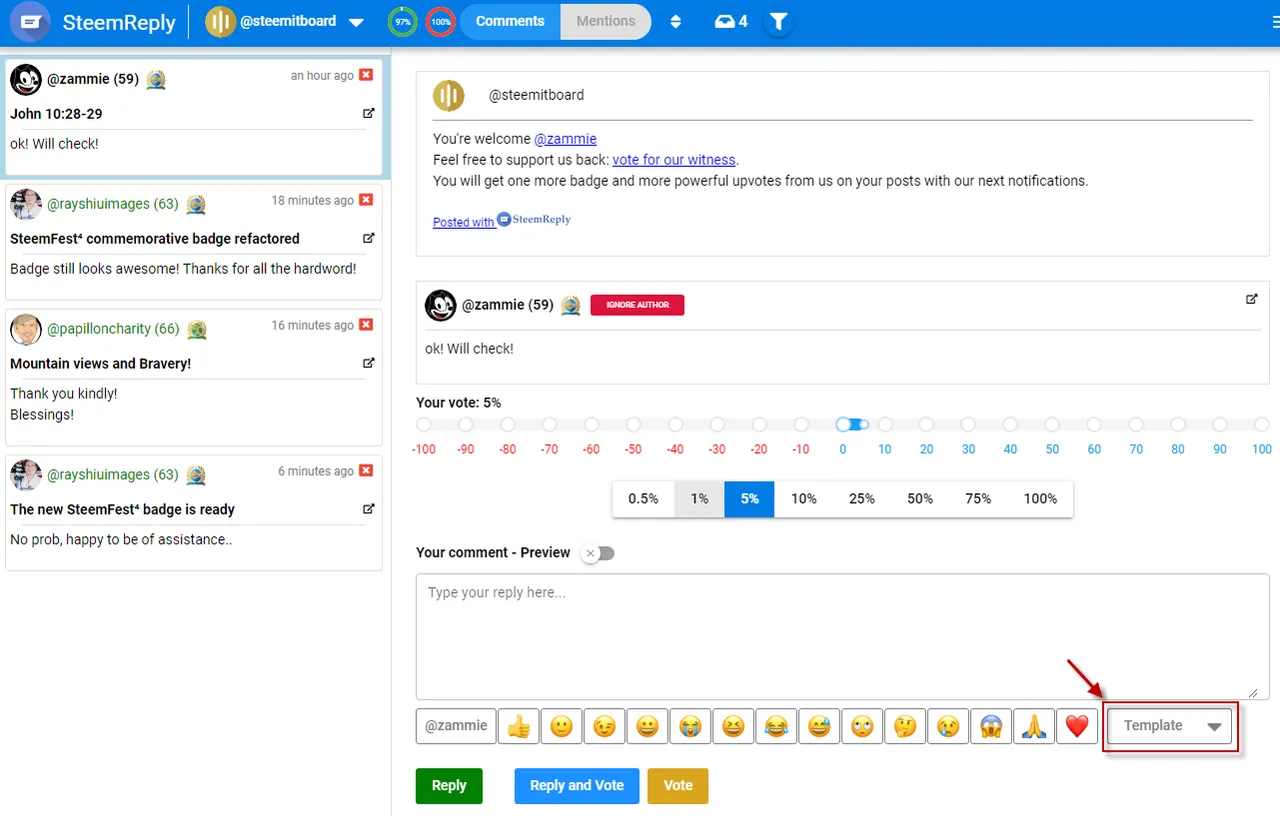The image size is (1280, 816).
Task: Click the green Reply button
Action: [x=449, y=786]
